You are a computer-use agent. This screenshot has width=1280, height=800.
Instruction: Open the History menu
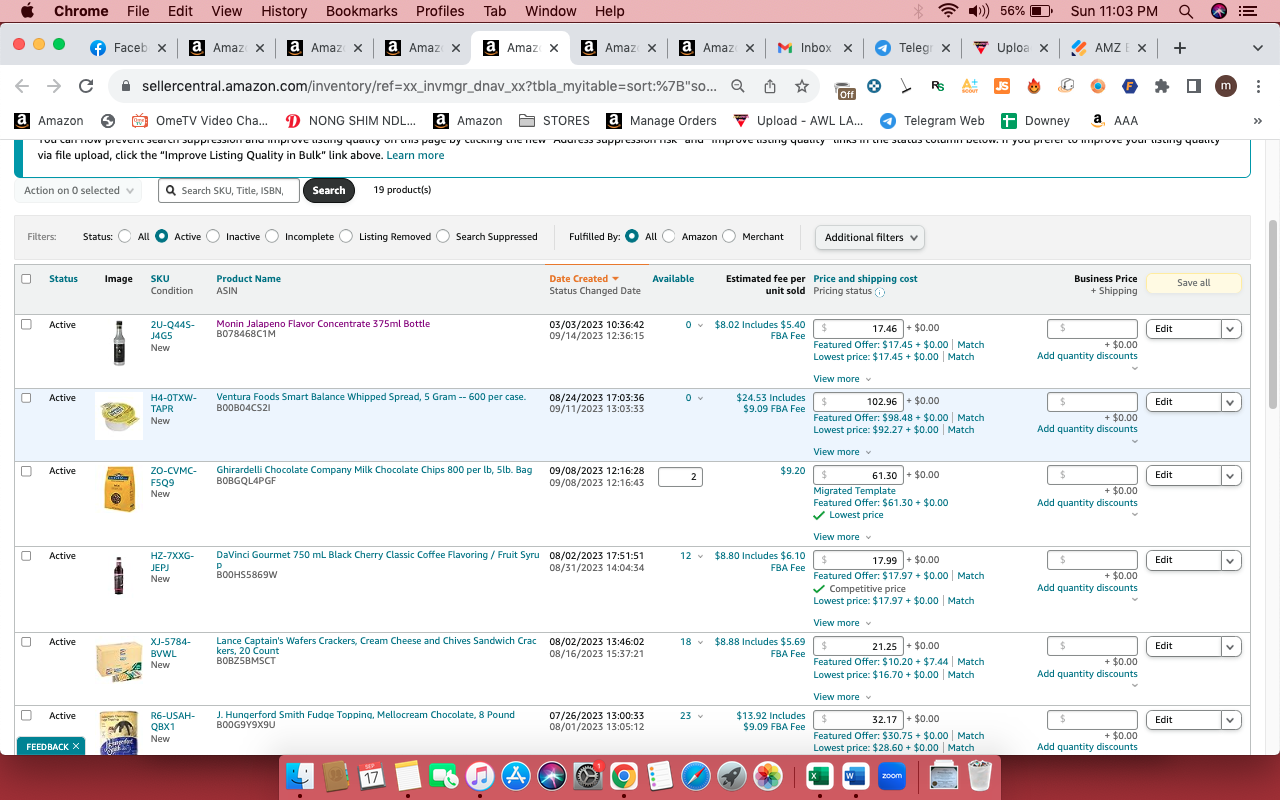(x=284, y=11)
